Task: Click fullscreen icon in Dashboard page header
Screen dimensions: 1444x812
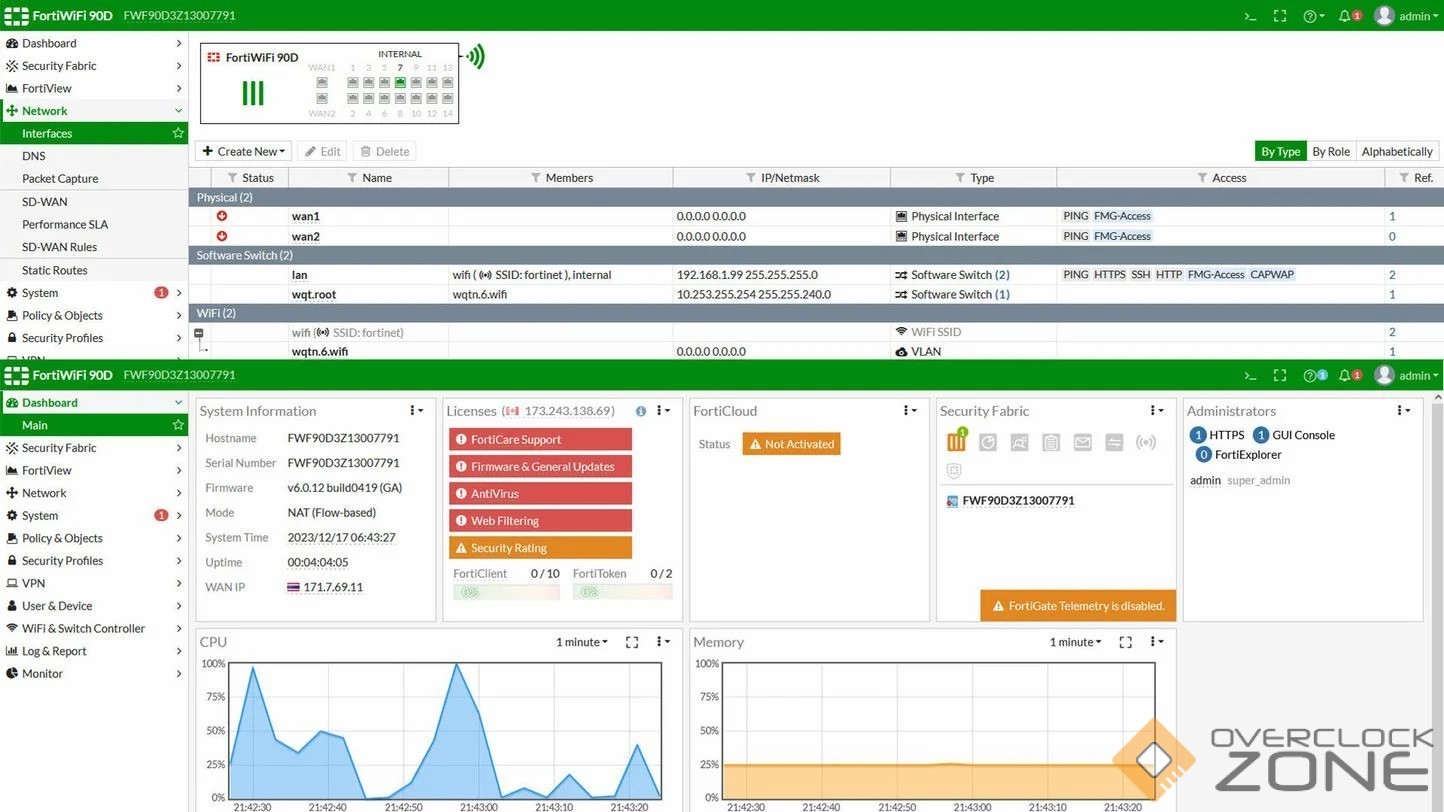Action: [x=1280, y=375]
